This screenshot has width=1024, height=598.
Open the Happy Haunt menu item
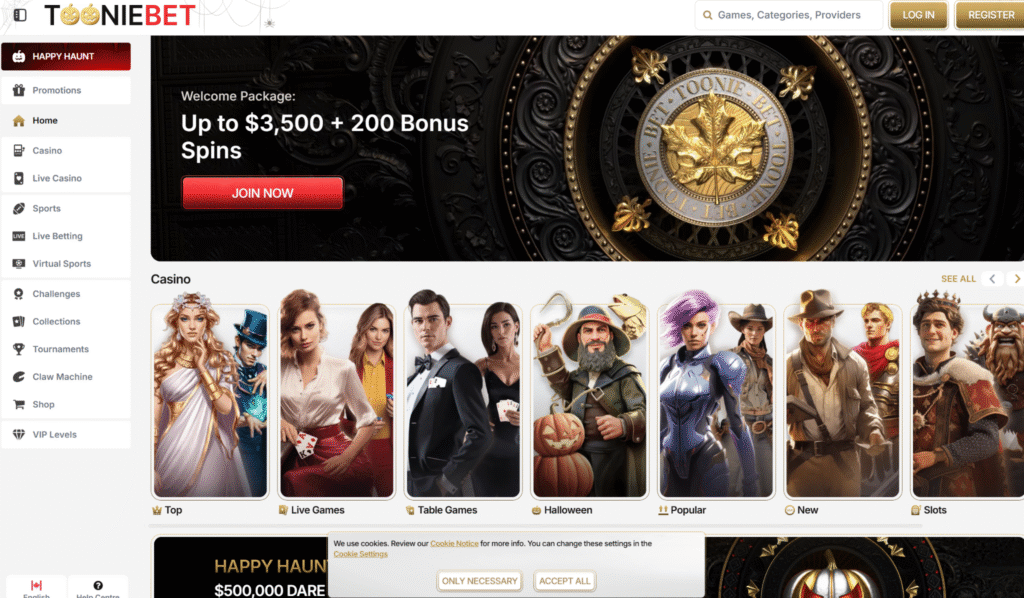point(66,56)
